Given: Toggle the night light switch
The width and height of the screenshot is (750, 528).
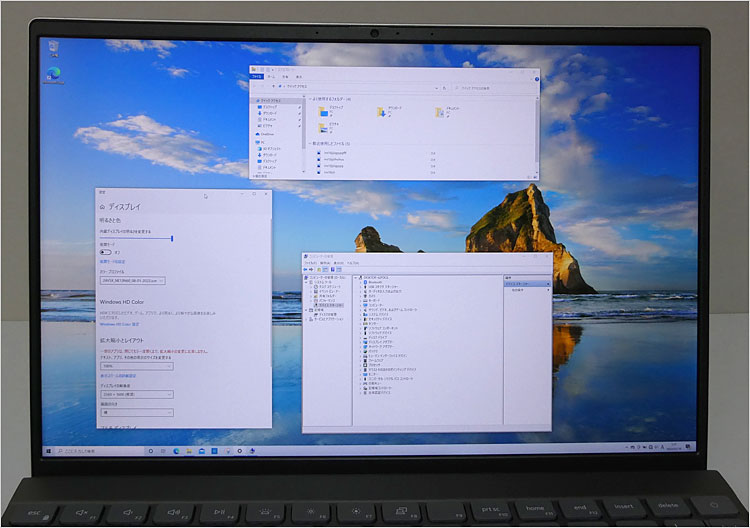Looking at the screenshot, I should [105, 252].
